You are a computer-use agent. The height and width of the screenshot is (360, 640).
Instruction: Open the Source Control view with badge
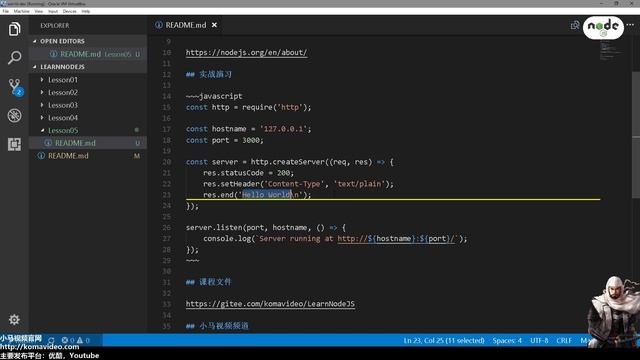[x=15, y=87]
